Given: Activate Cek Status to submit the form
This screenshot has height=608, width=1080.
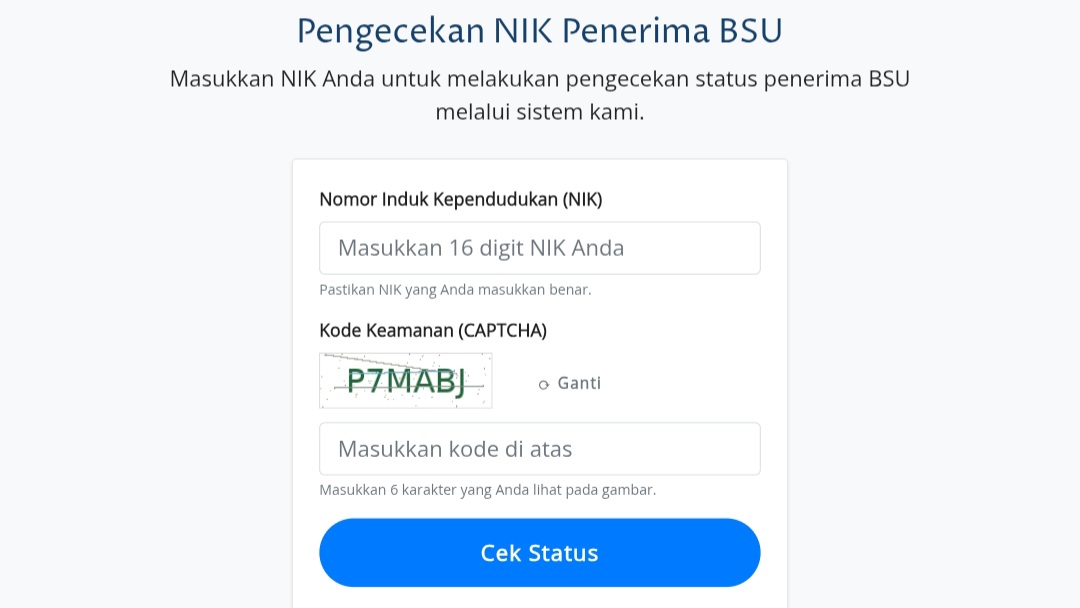Looking at the screenshot, I should click(539, 552).
